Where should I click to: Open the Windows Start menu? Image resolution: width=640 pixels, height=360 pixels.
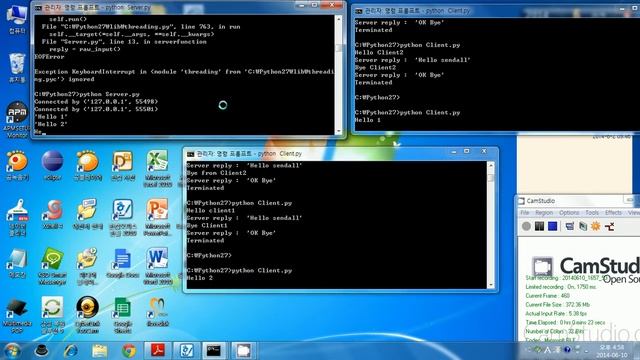(12, 351)
